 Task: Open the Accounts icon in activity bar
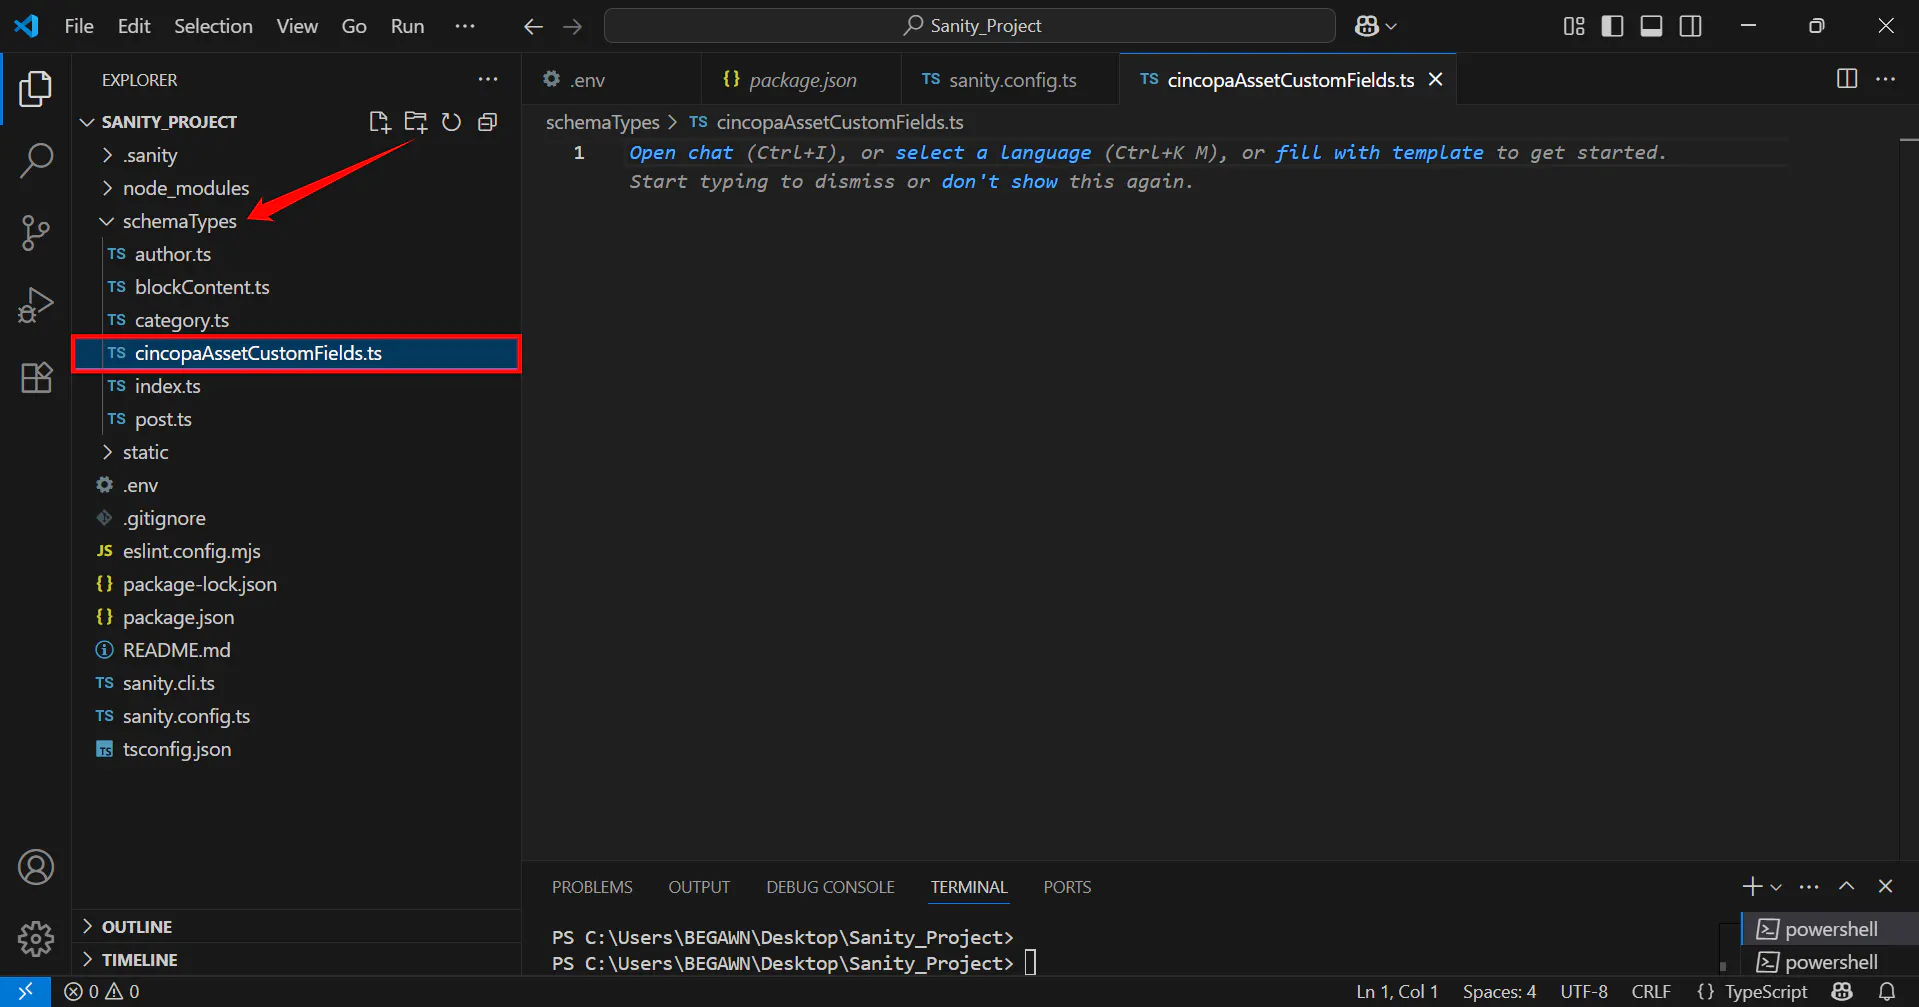click(36, 867)
